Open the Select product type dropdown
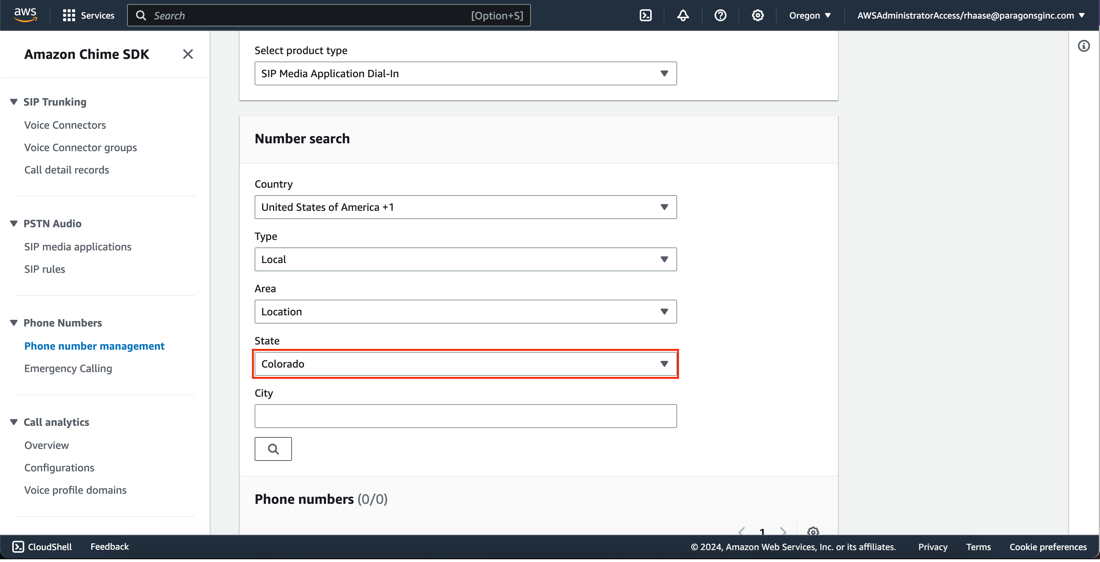 465,74
